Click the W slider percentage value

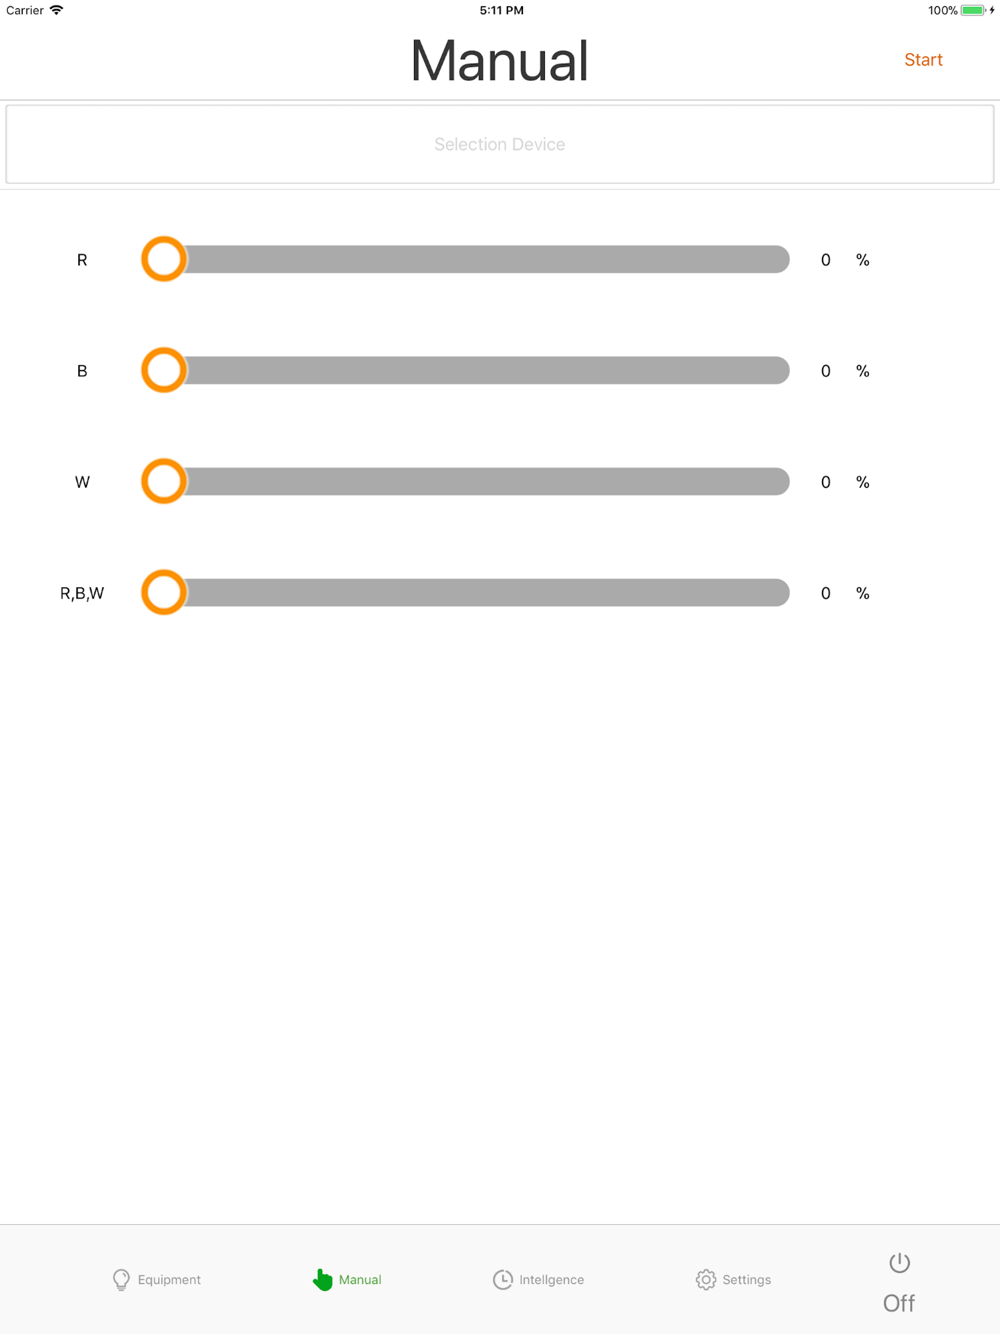pyautogui.click(x=825, y=482)
